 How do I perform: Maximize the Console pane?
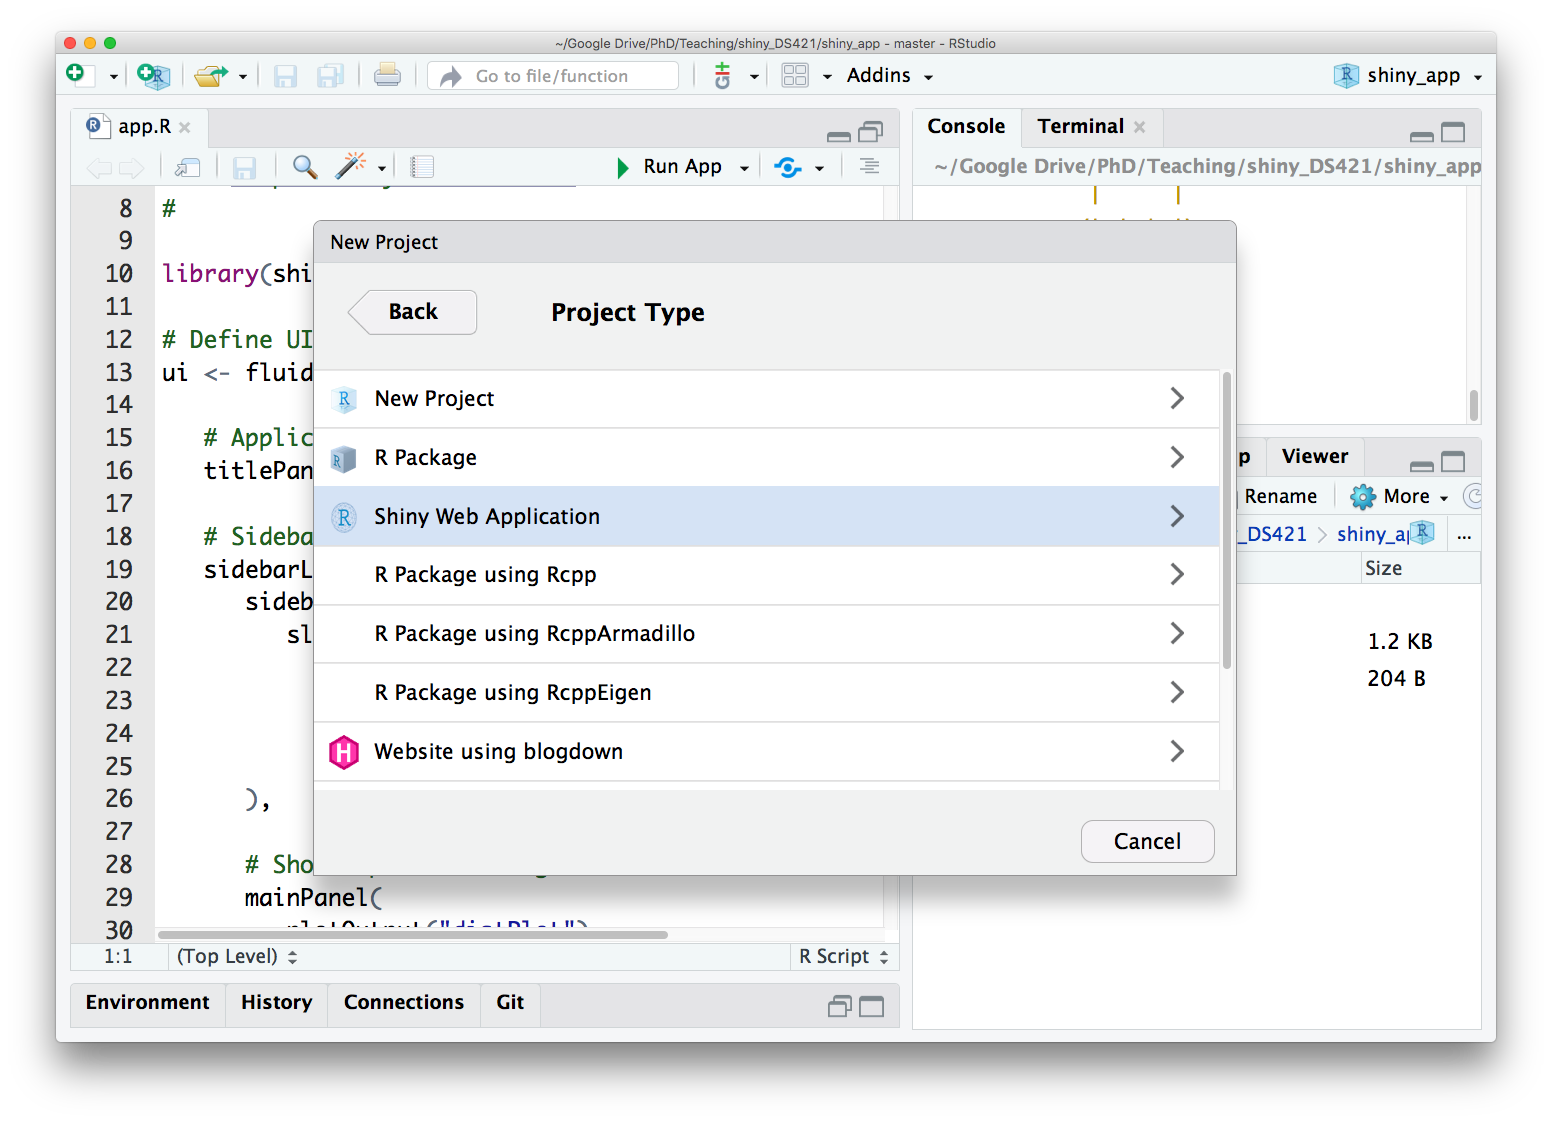tap(1453, 132)
